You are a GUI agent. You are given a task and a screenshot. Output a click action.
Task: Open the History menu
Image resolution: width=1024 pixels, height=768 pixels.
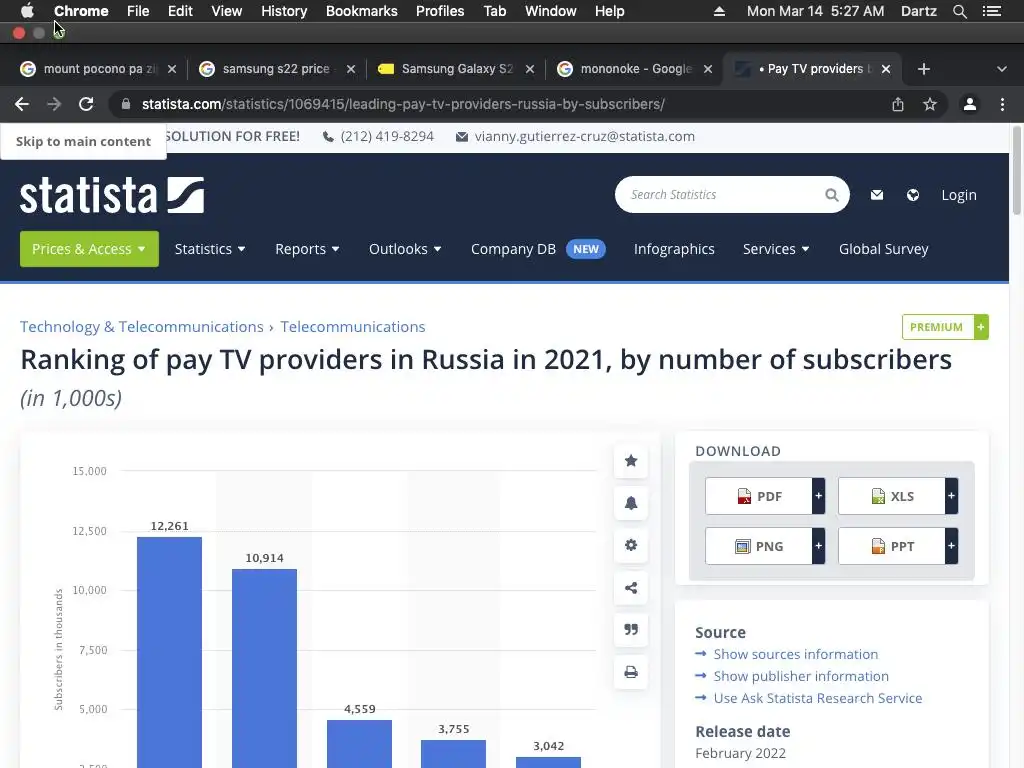coord(284,11)
